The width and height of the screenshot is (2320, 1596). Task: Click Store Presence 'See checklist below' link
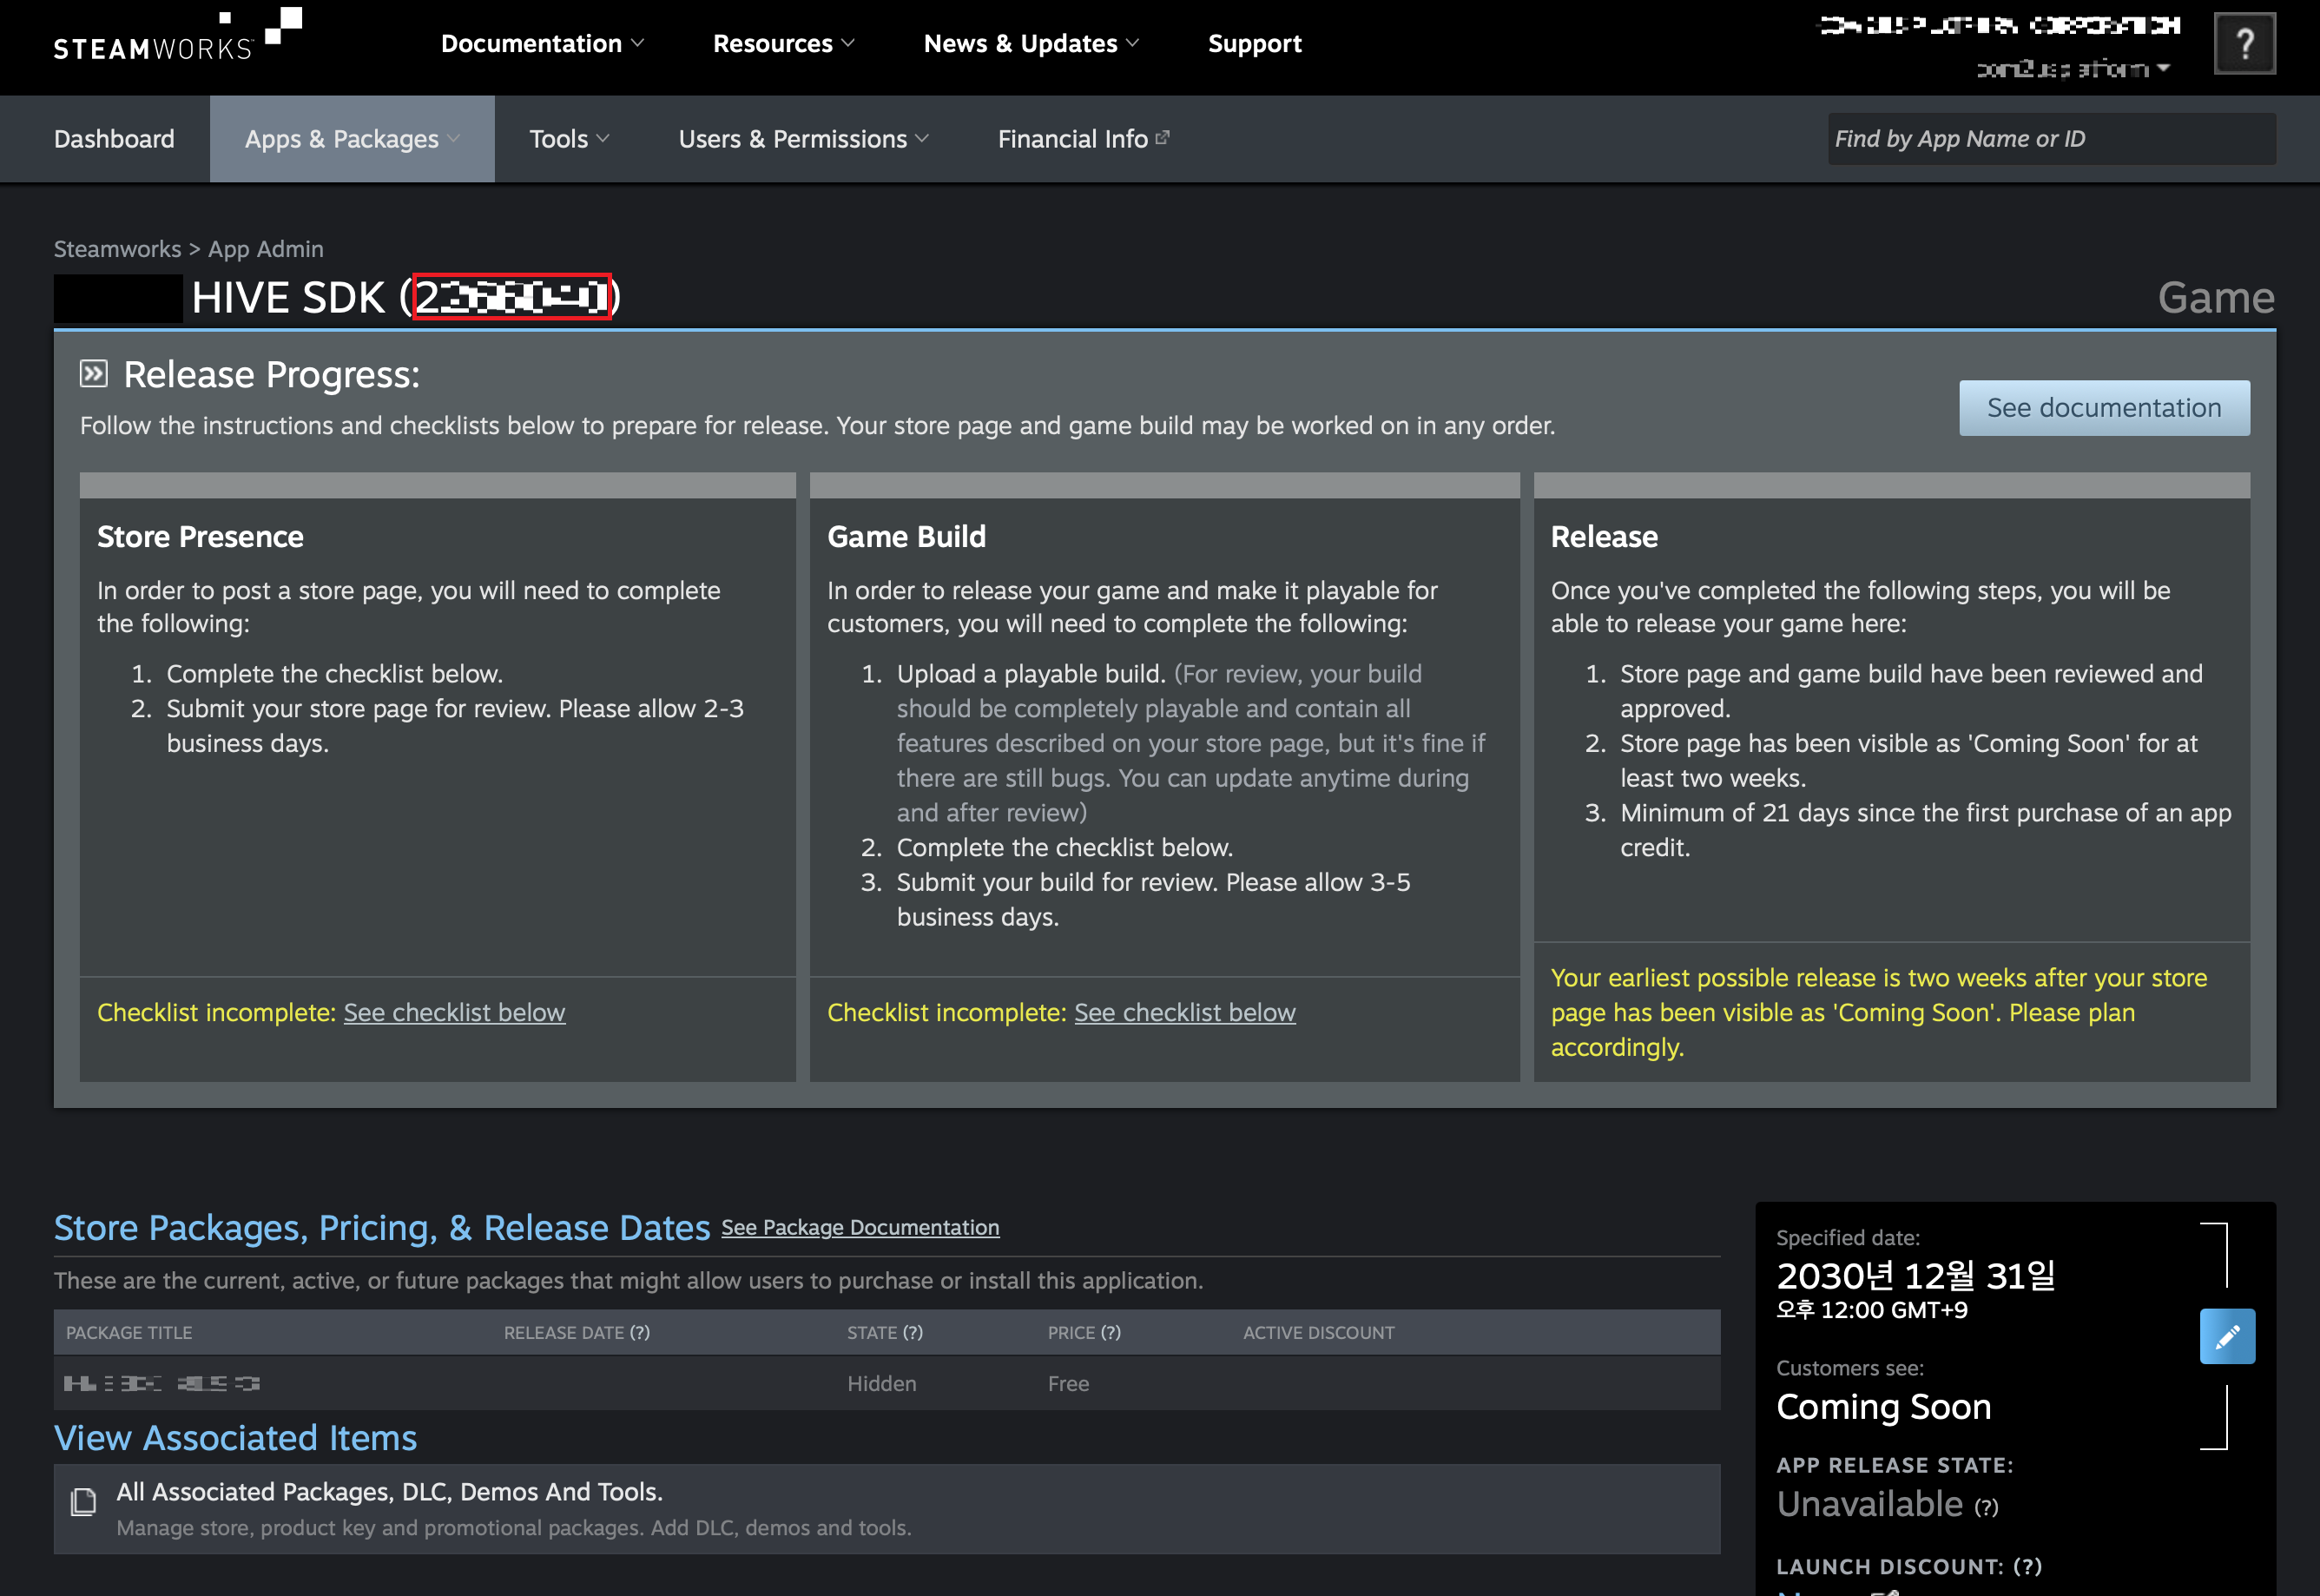454,1012
